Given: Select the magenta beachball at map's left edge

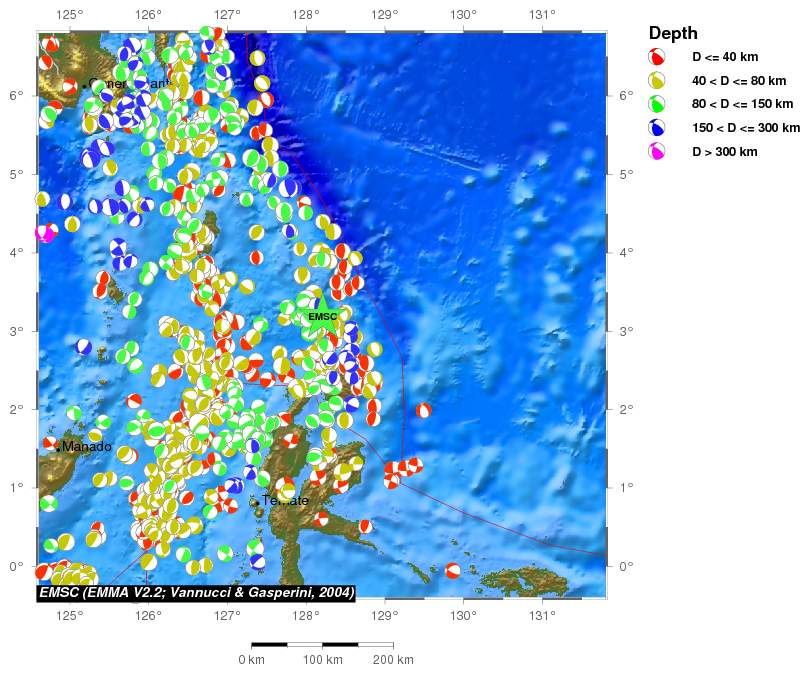Looking at the screenshot, I should click(44, 233).
